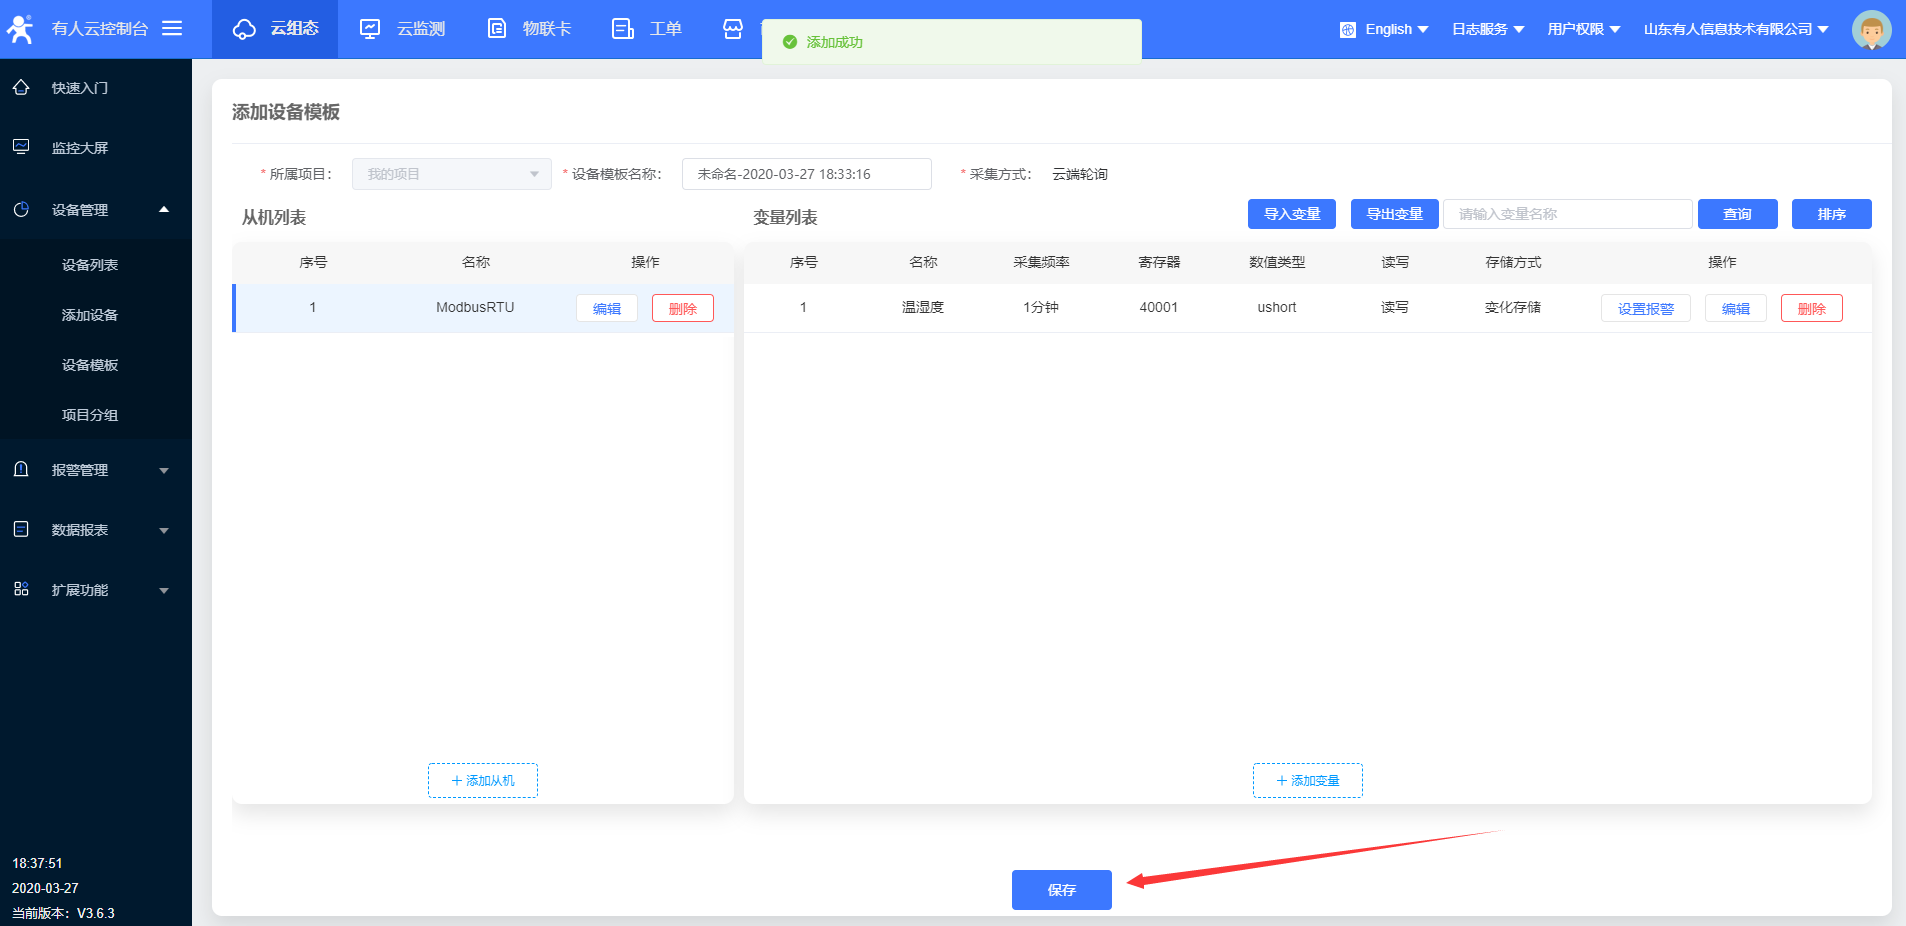This screenshot has width=1906, height=926.
Task: Open the 所属项目 project combo box
Action: (451, 174)
